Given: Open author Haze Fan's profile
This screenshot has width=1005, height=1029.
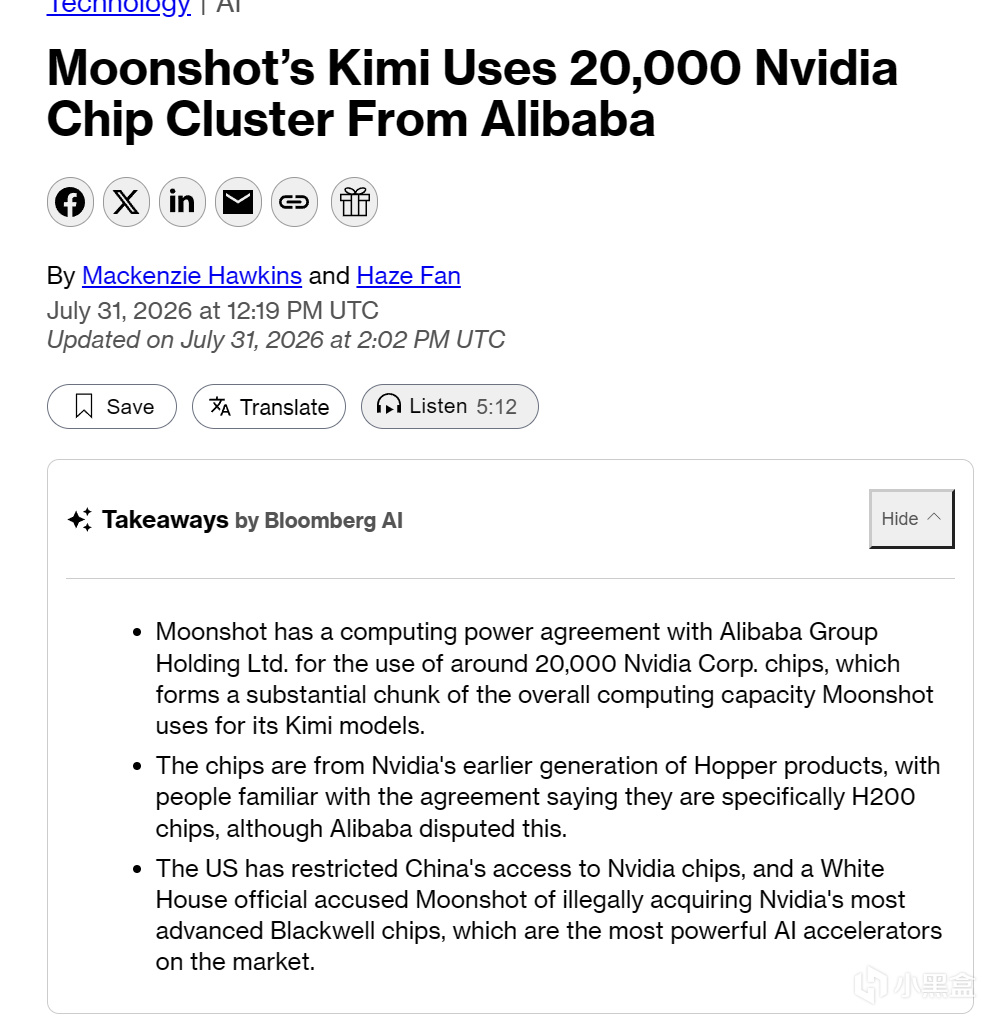Looking at the screenshot, I should coord(408,276).
